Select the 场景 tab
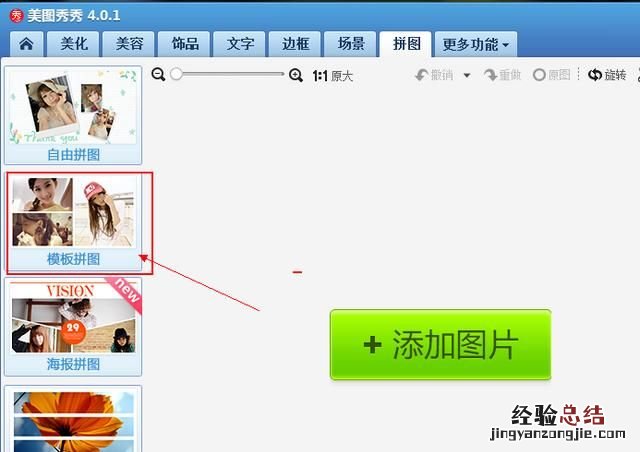 [x=350, y=44]
